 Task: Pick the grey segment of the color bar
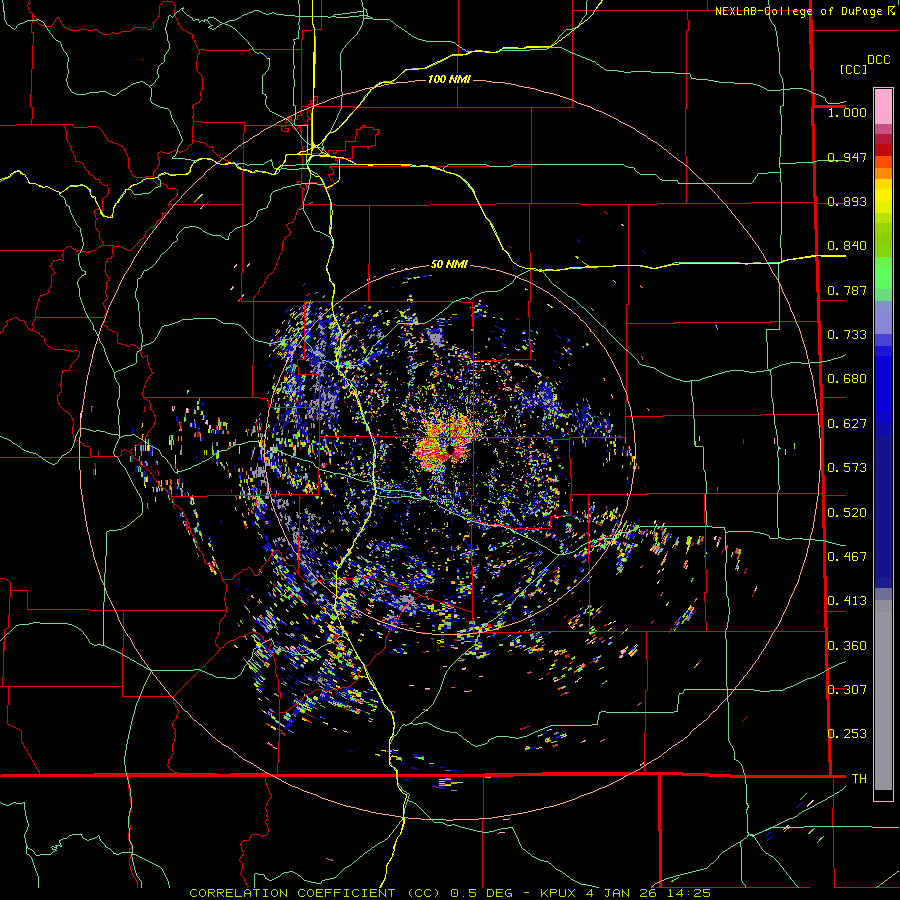883,695
